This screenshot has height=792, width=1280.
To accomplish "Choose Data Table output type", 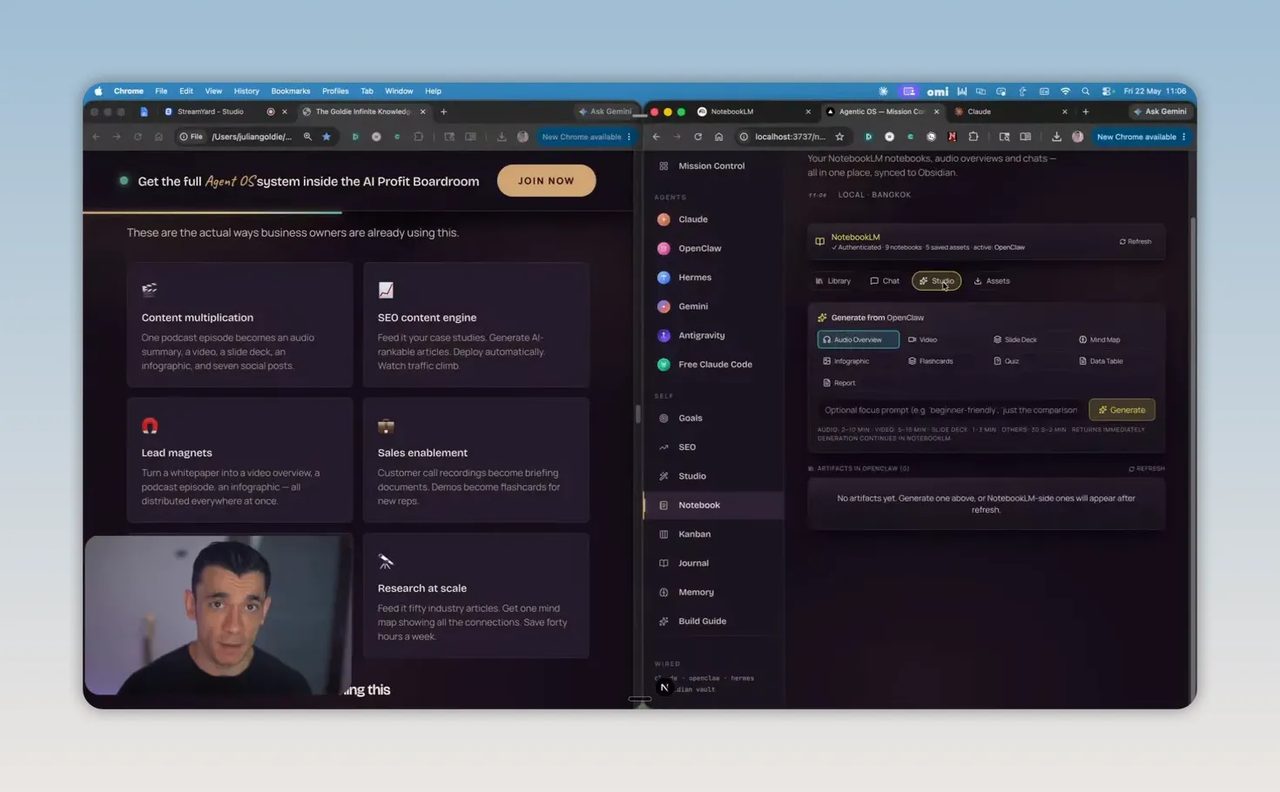I will [1101, 361].
